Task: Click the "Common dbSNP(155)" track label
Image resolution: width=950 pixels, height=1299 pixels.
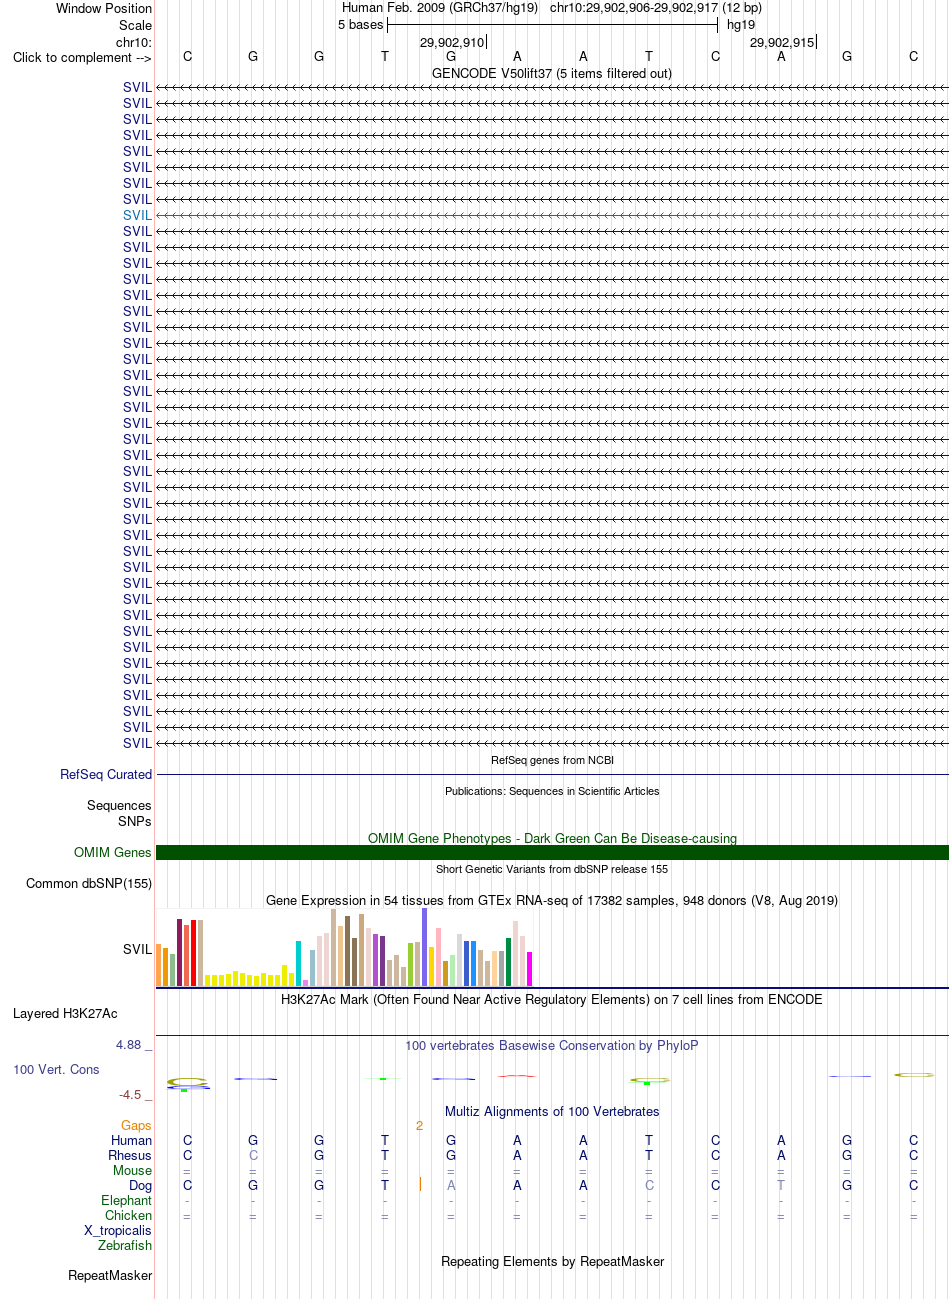Action: pos(89,883)
